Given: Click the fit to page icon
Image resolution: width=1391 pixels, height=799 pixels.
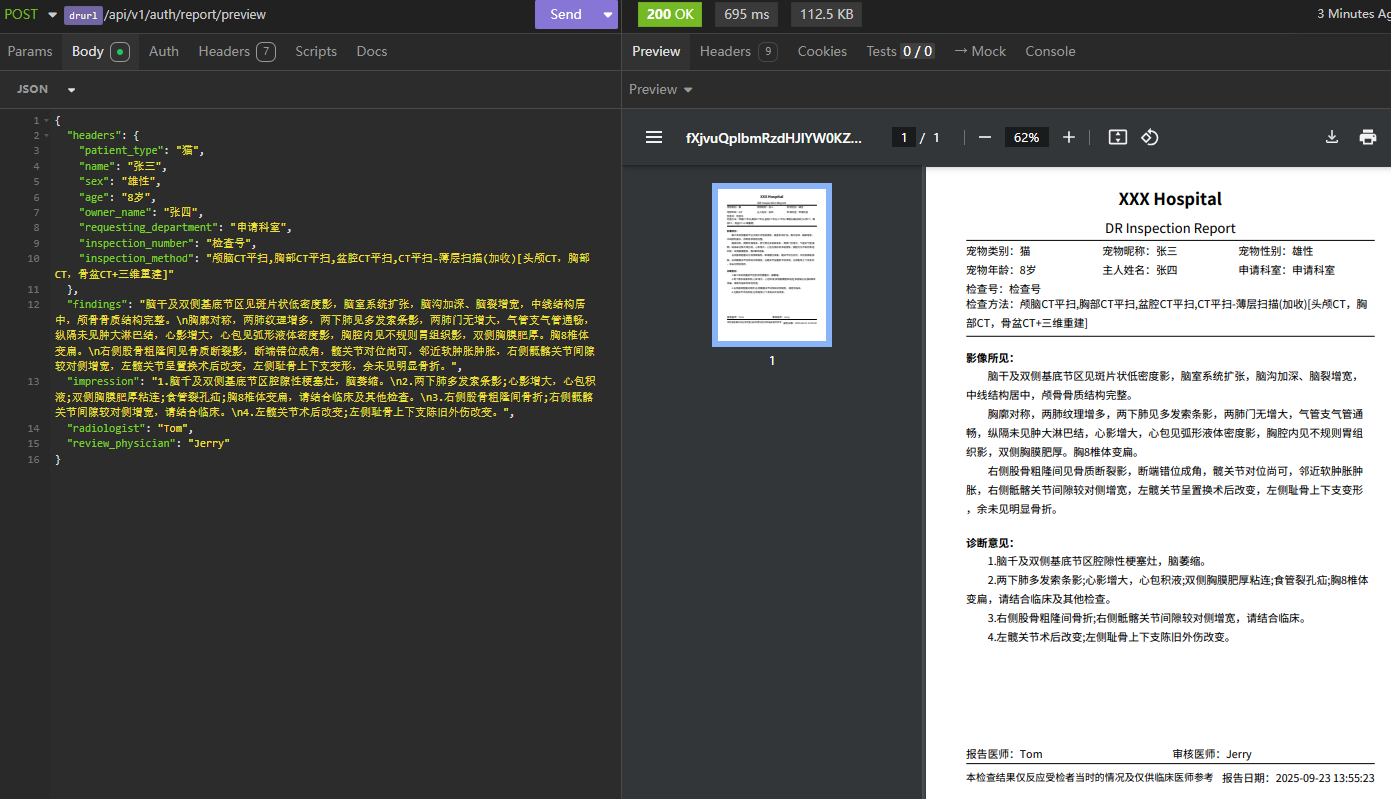Looking at the screenshot, I should [1118, 138].
